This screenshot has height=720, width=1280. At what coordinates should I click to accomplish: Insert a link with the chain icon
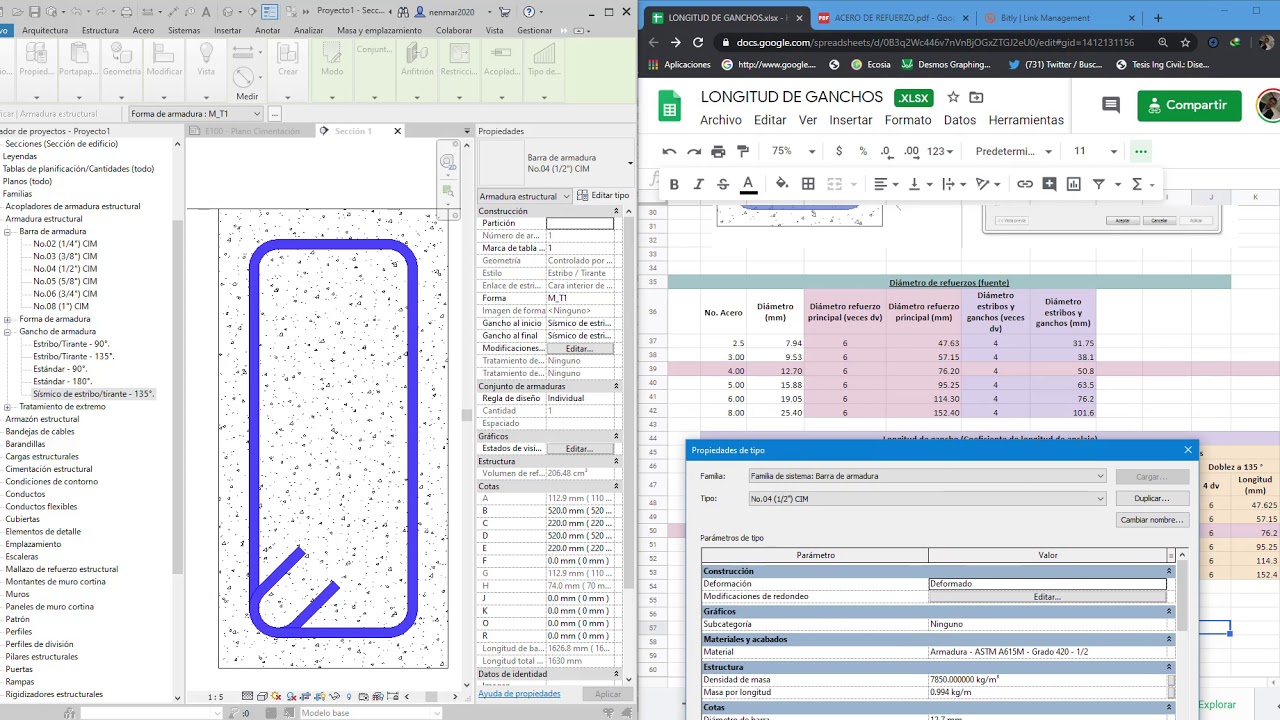[x=1025, y=184]
